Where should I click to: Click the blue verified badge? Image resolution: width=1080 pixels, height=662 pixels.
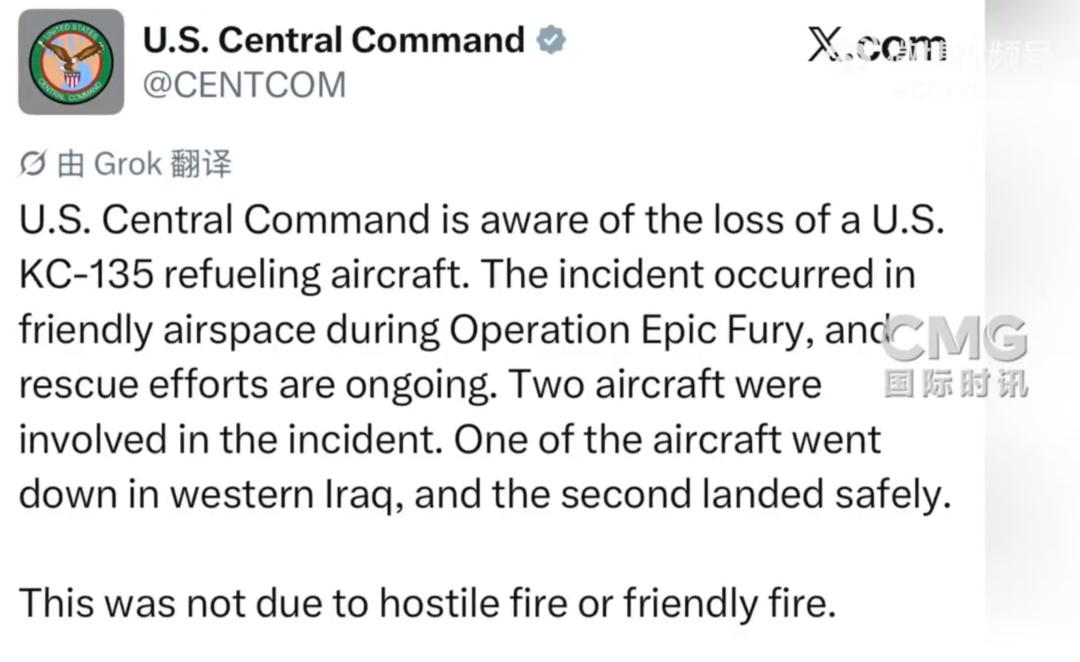click(551, 40)
